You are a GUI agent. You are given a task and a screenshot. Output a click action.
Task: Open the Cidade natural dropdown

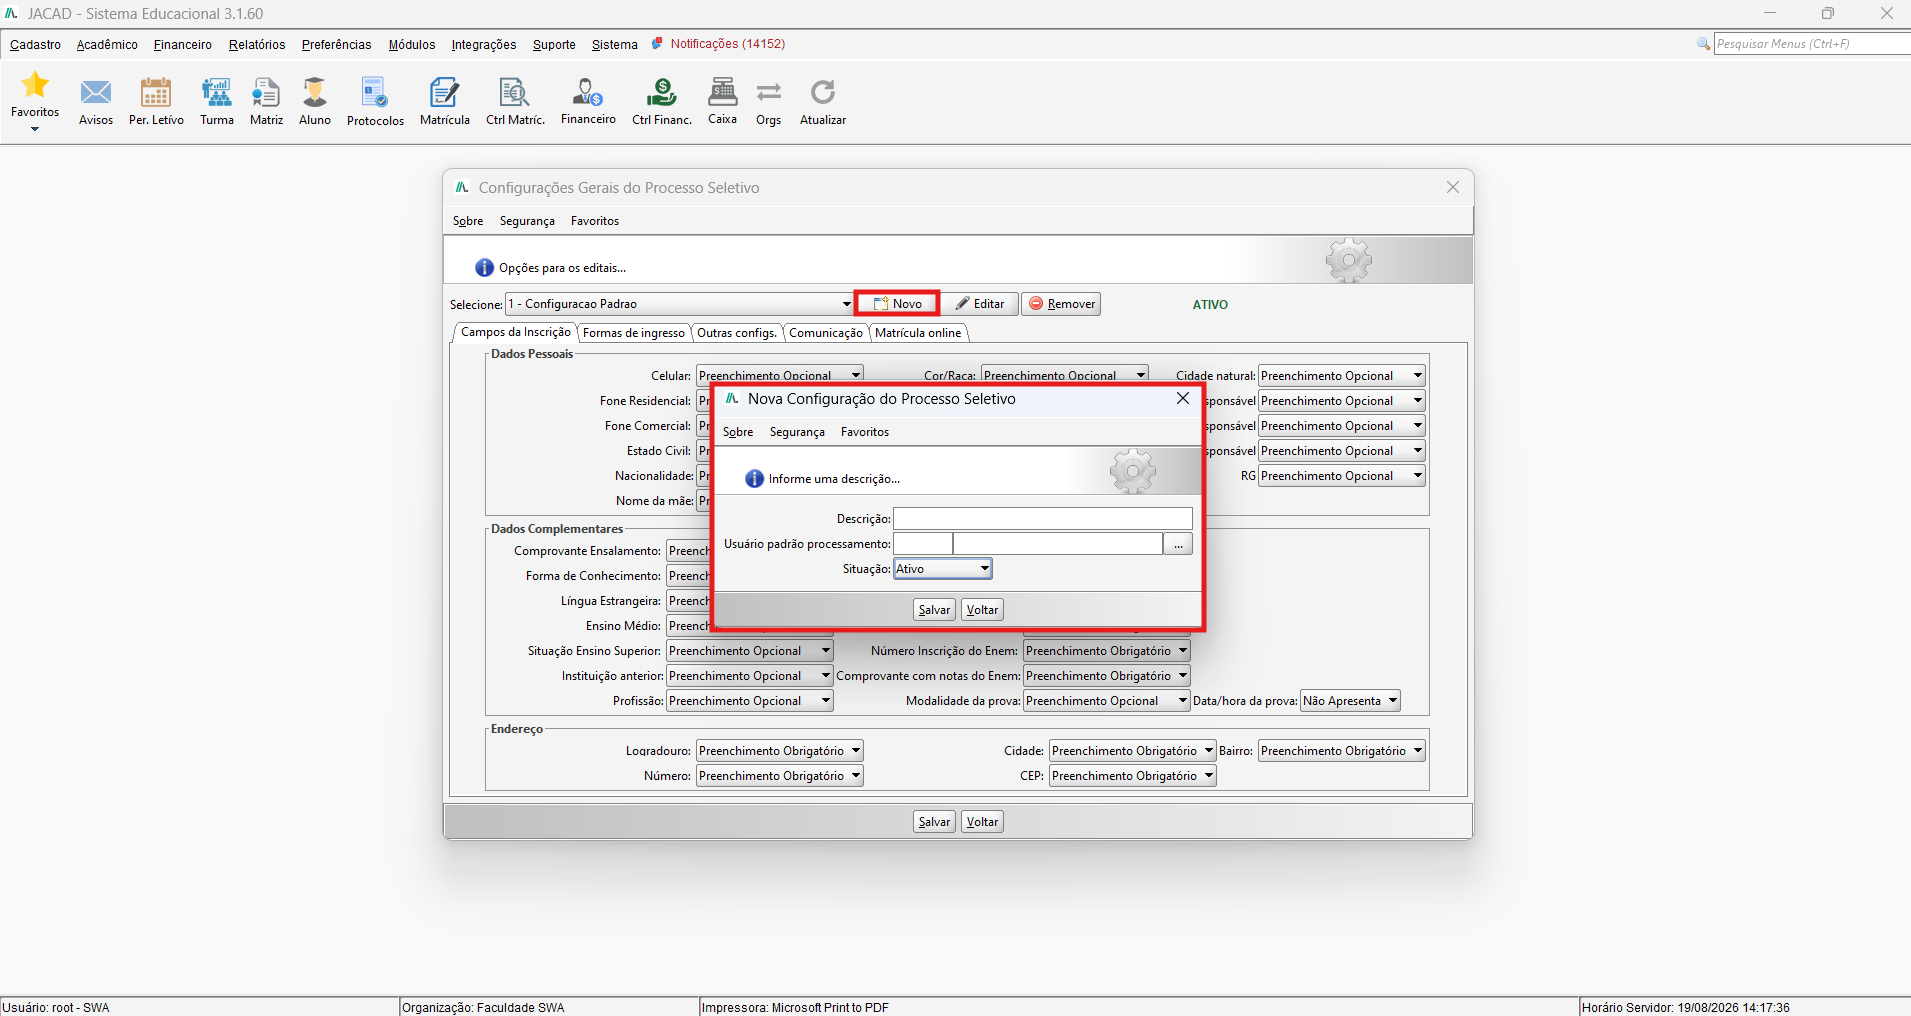(x=1341, y=376)
